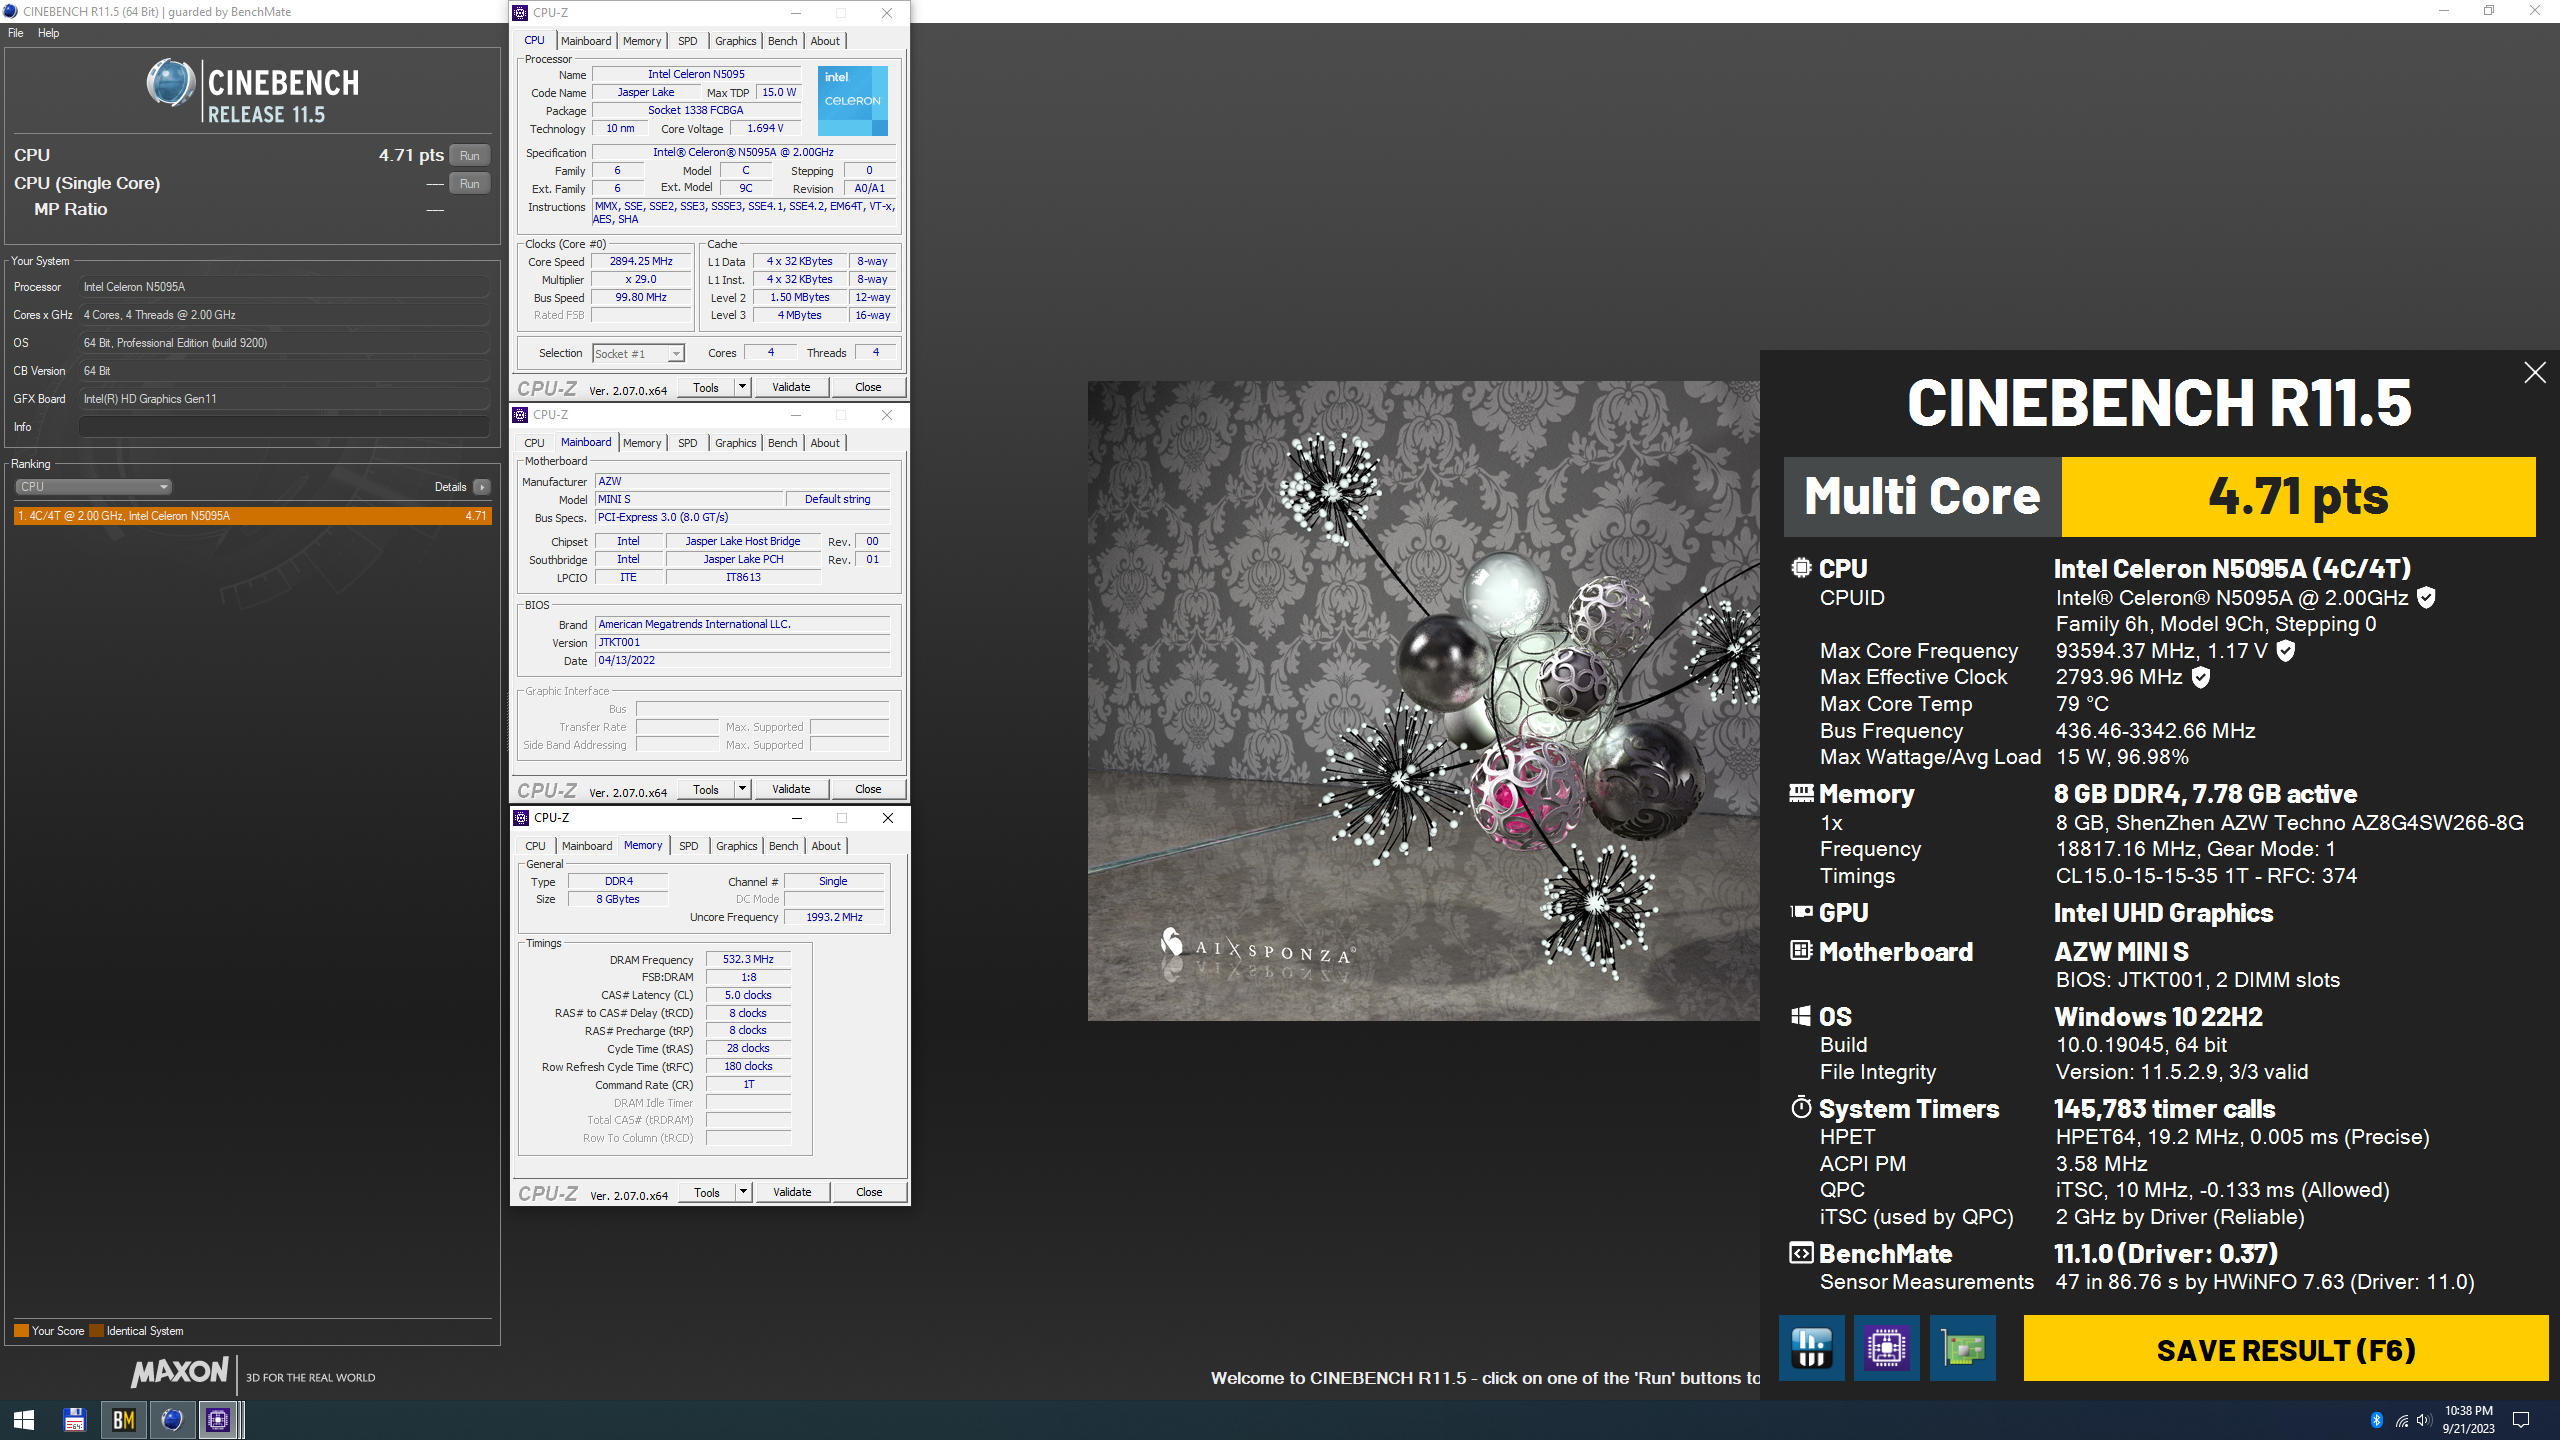
Task: Open the notification center icon
Action: [2521, 1420]
